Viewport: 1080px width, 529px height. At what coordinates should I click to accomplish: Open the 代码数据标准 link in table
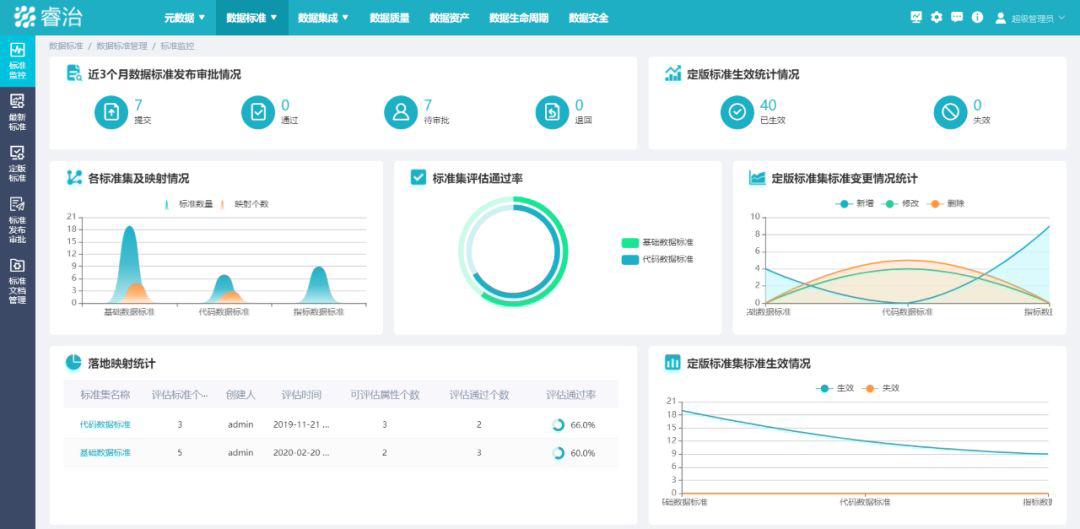105,424
